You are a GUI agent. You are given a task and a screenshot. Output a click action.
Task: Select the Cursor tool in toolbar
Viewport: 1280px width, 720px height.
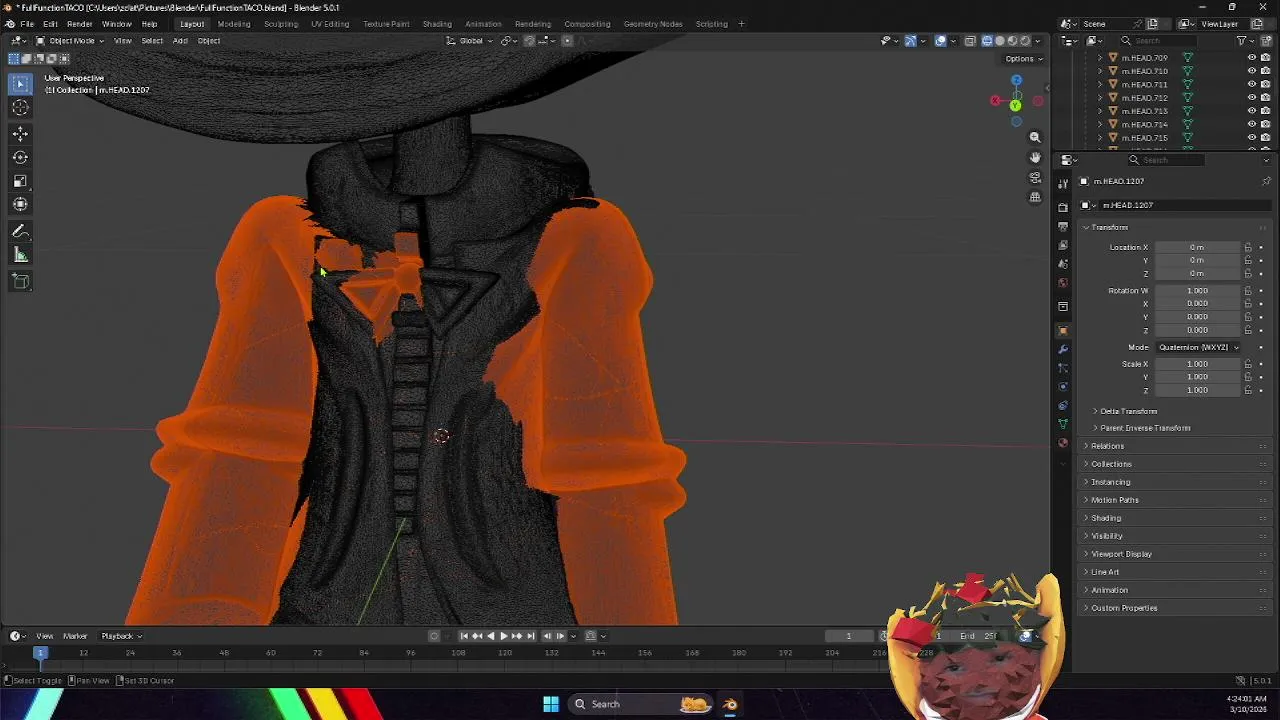pos(20,108)
